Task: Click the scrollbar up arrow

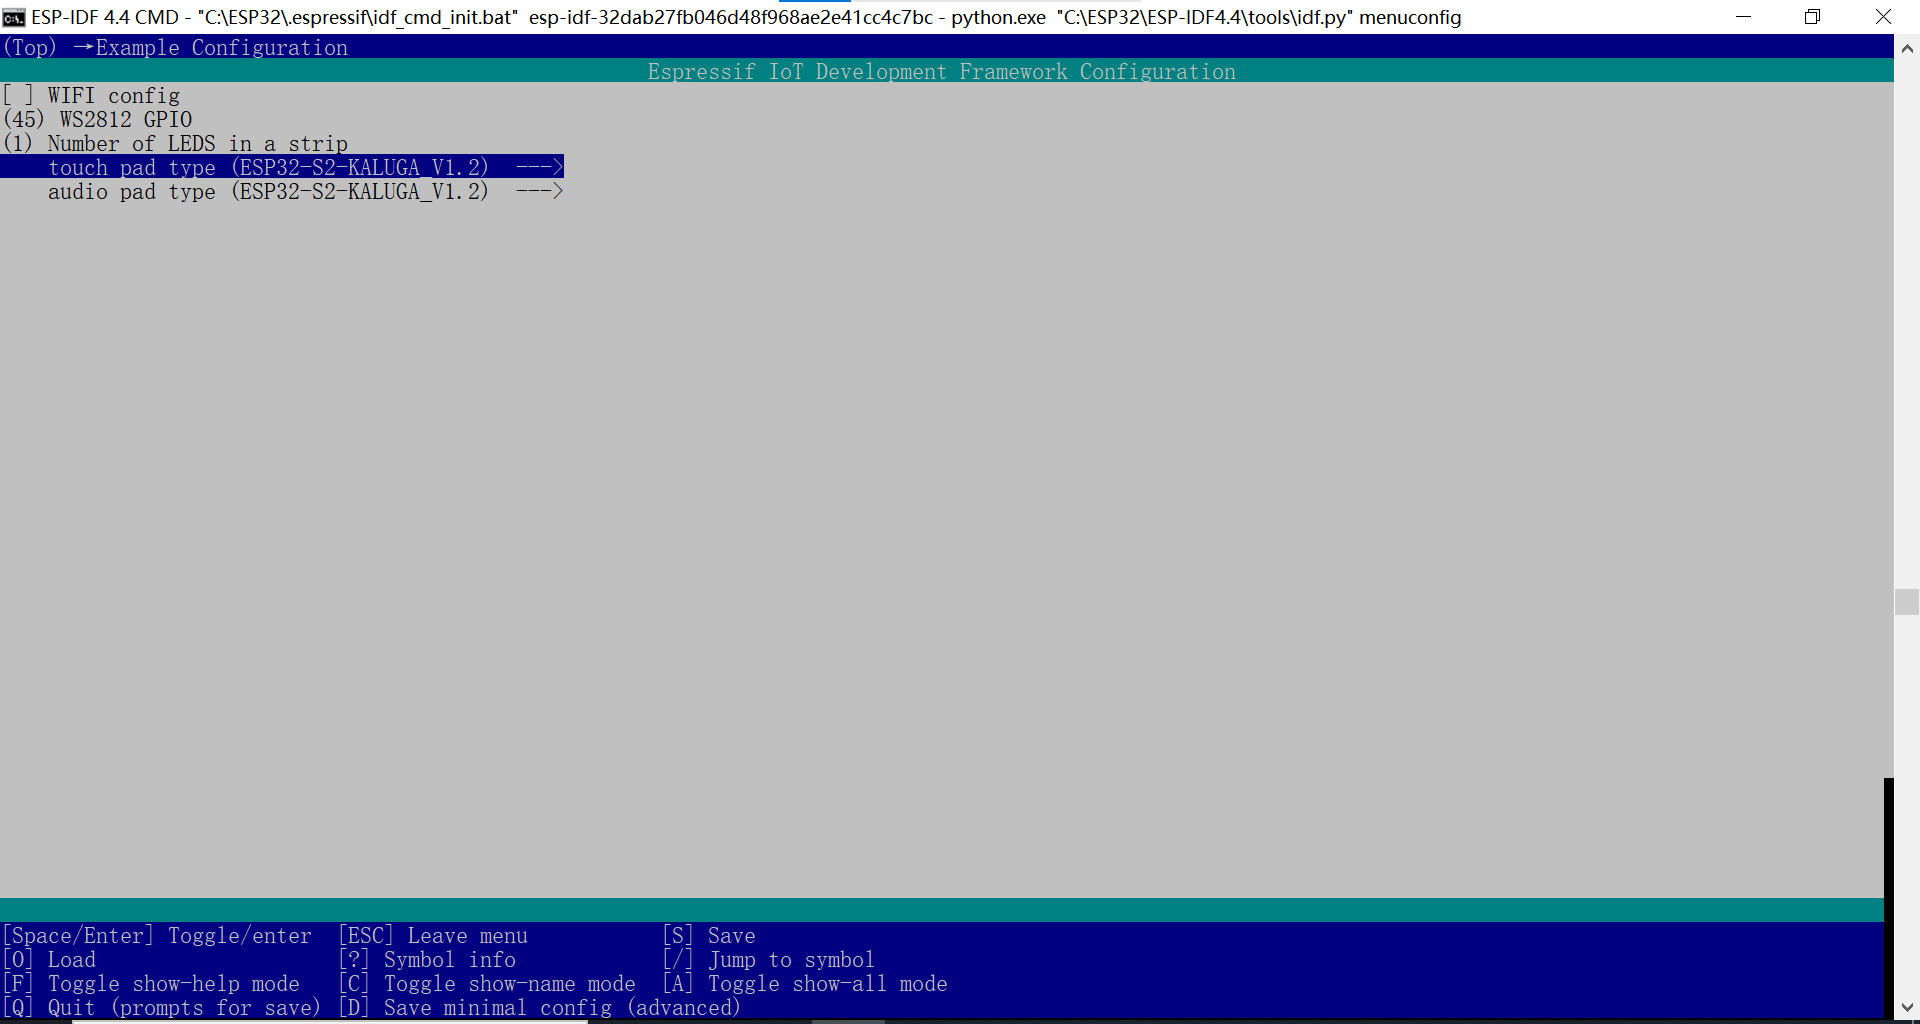Action: coord(1907,47)
